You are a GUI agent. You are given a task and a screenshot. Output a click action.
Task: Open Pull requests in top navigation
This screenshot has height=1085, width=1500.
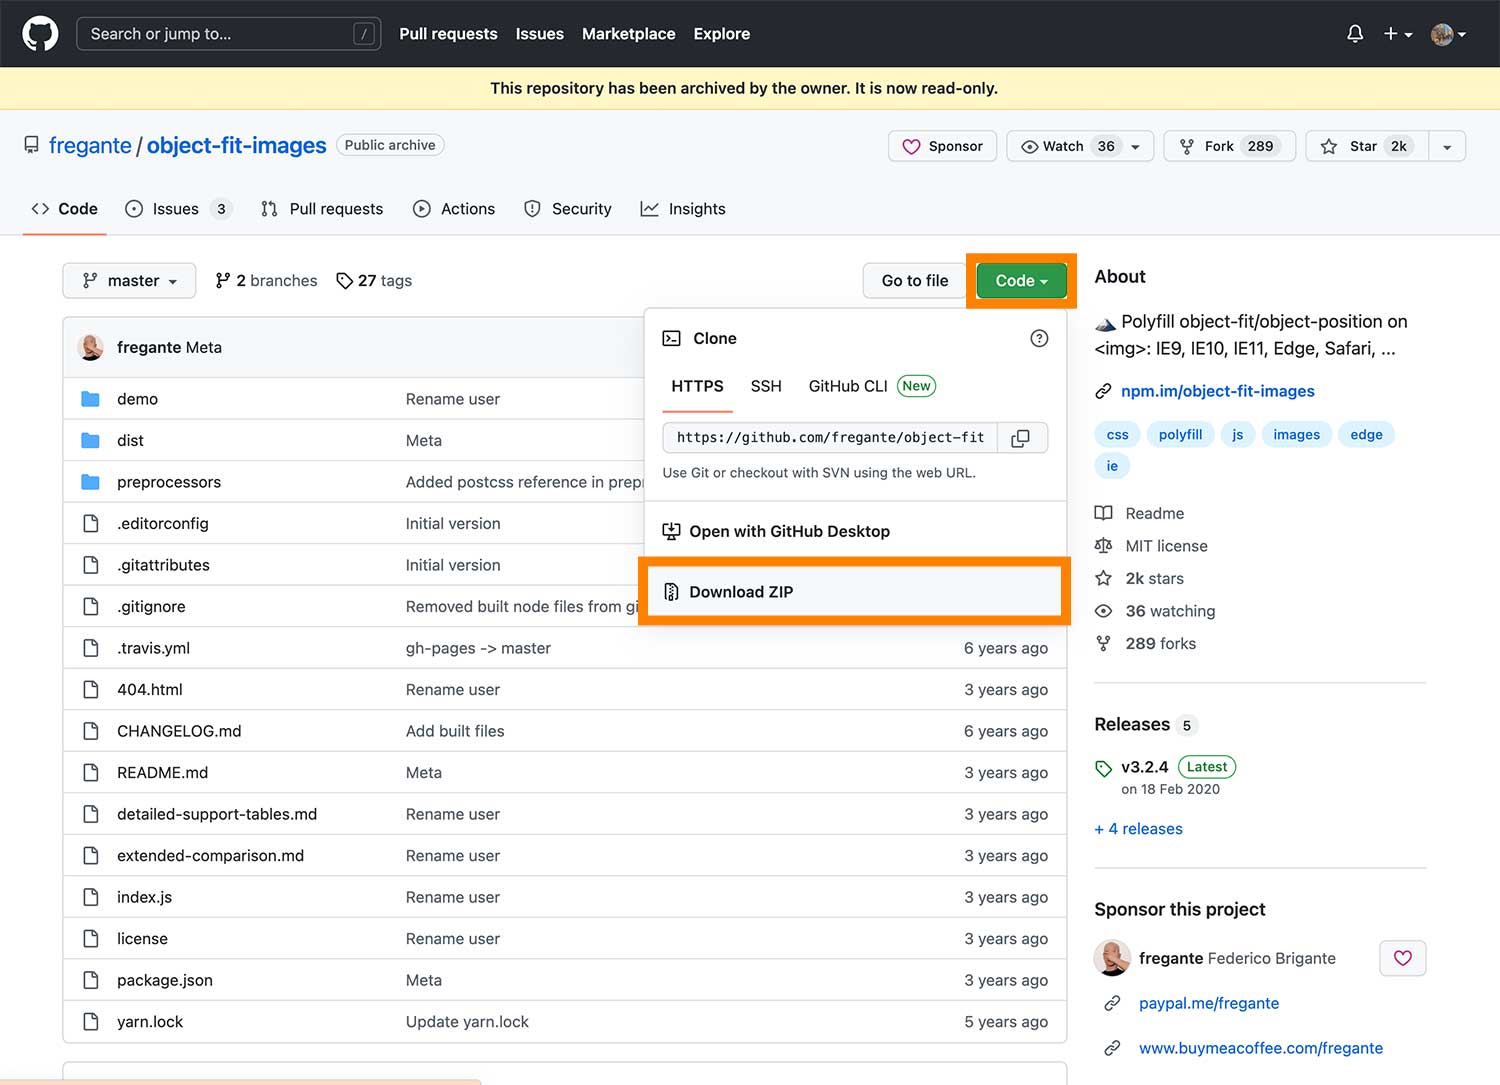coord(448,34)
